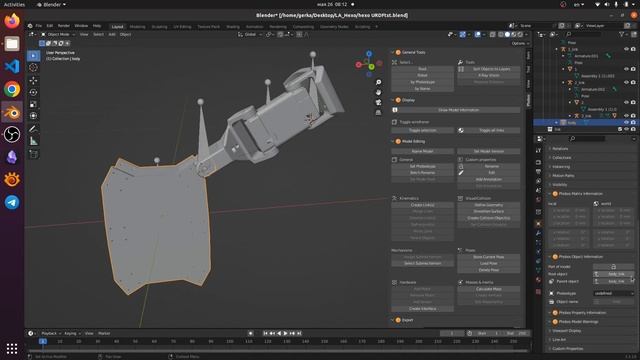Toggle X-Ray shading in viewport header

click(493, 35)
